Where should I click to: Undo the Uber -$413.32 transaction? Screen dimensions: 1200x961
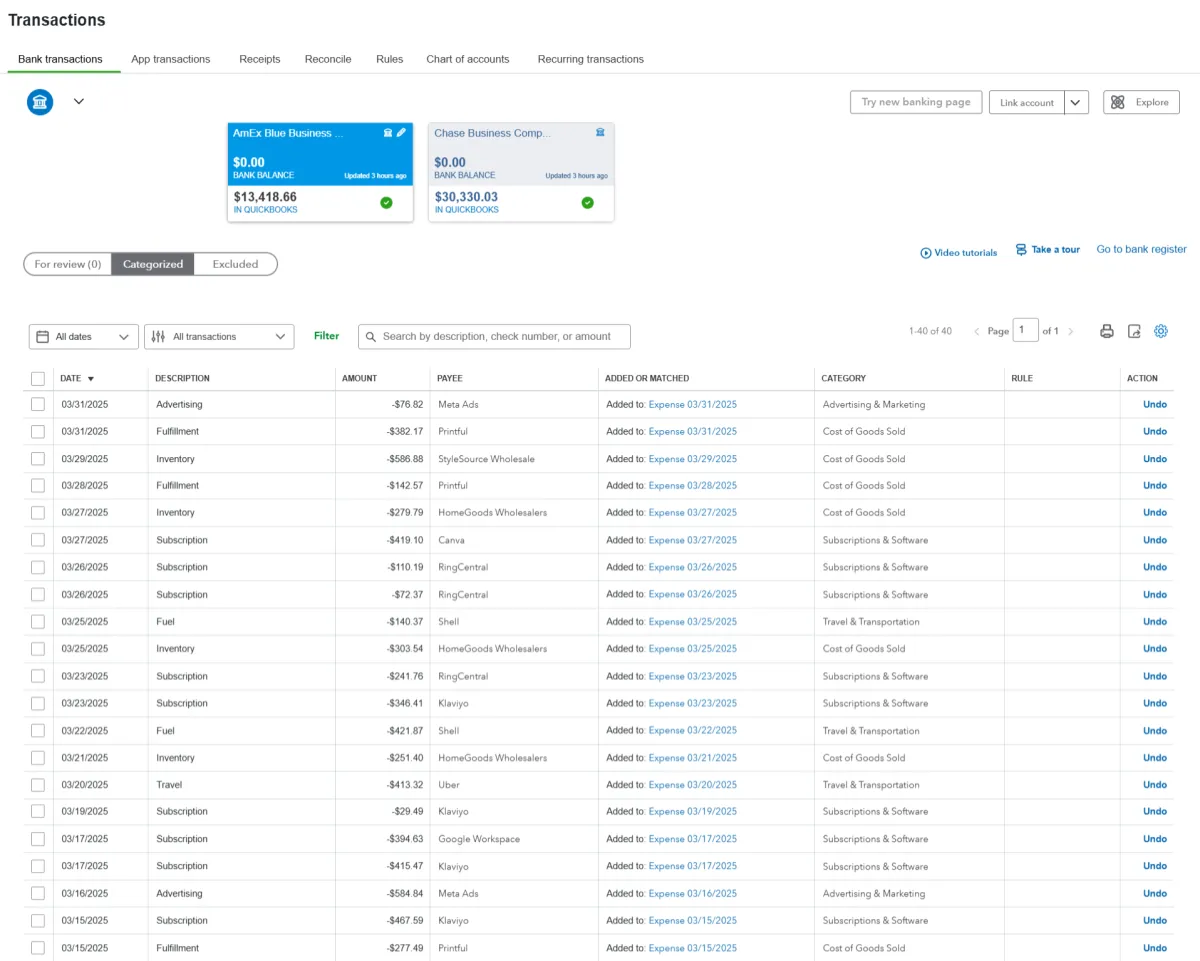tap(1155, 785)
